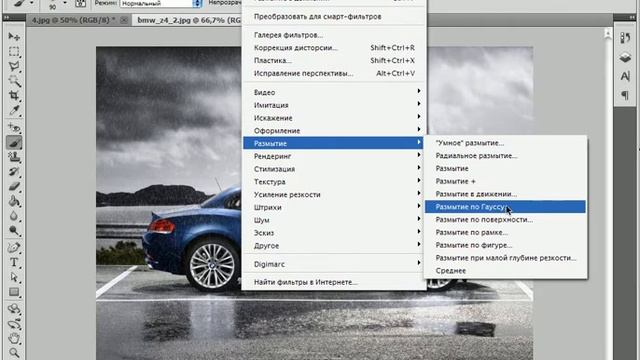Choose Размытие в движении filter
The width and height of the screenshot is (640, 360).
[x=505, y=194]
